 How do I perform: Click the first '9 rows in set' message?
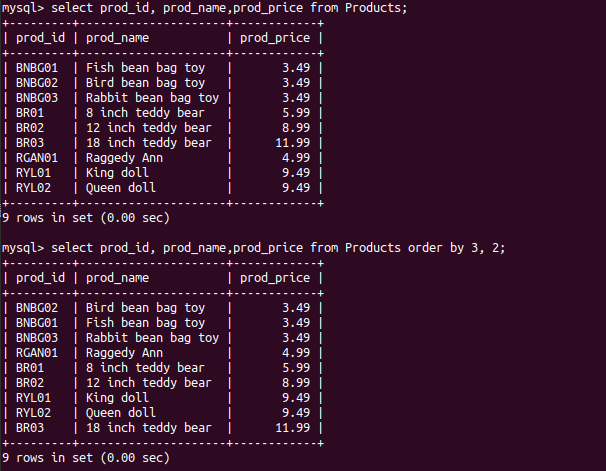pos(86,217)
